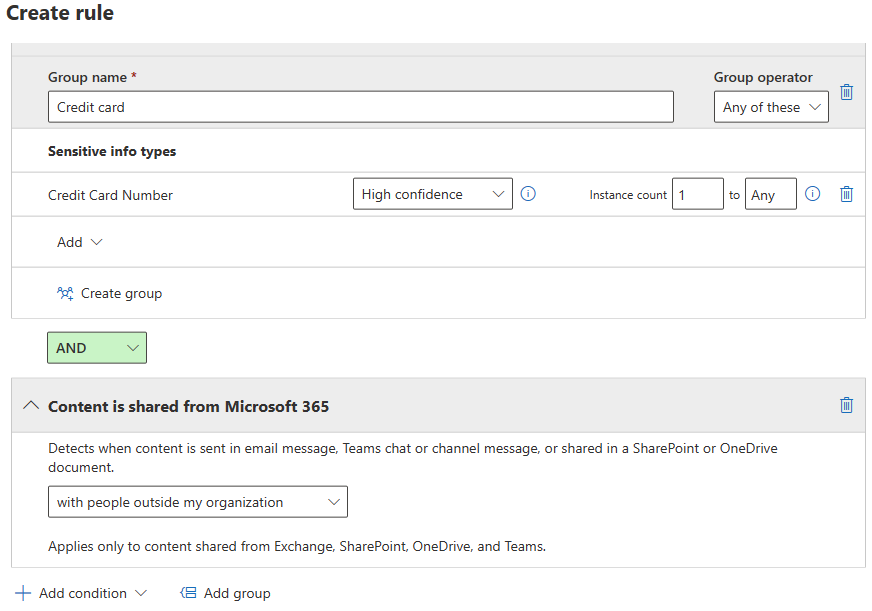This screenshot has width=872, height=611.
Task: Collapse the Content is shared section
Action: pyautogui.click(x=31, y=406)
